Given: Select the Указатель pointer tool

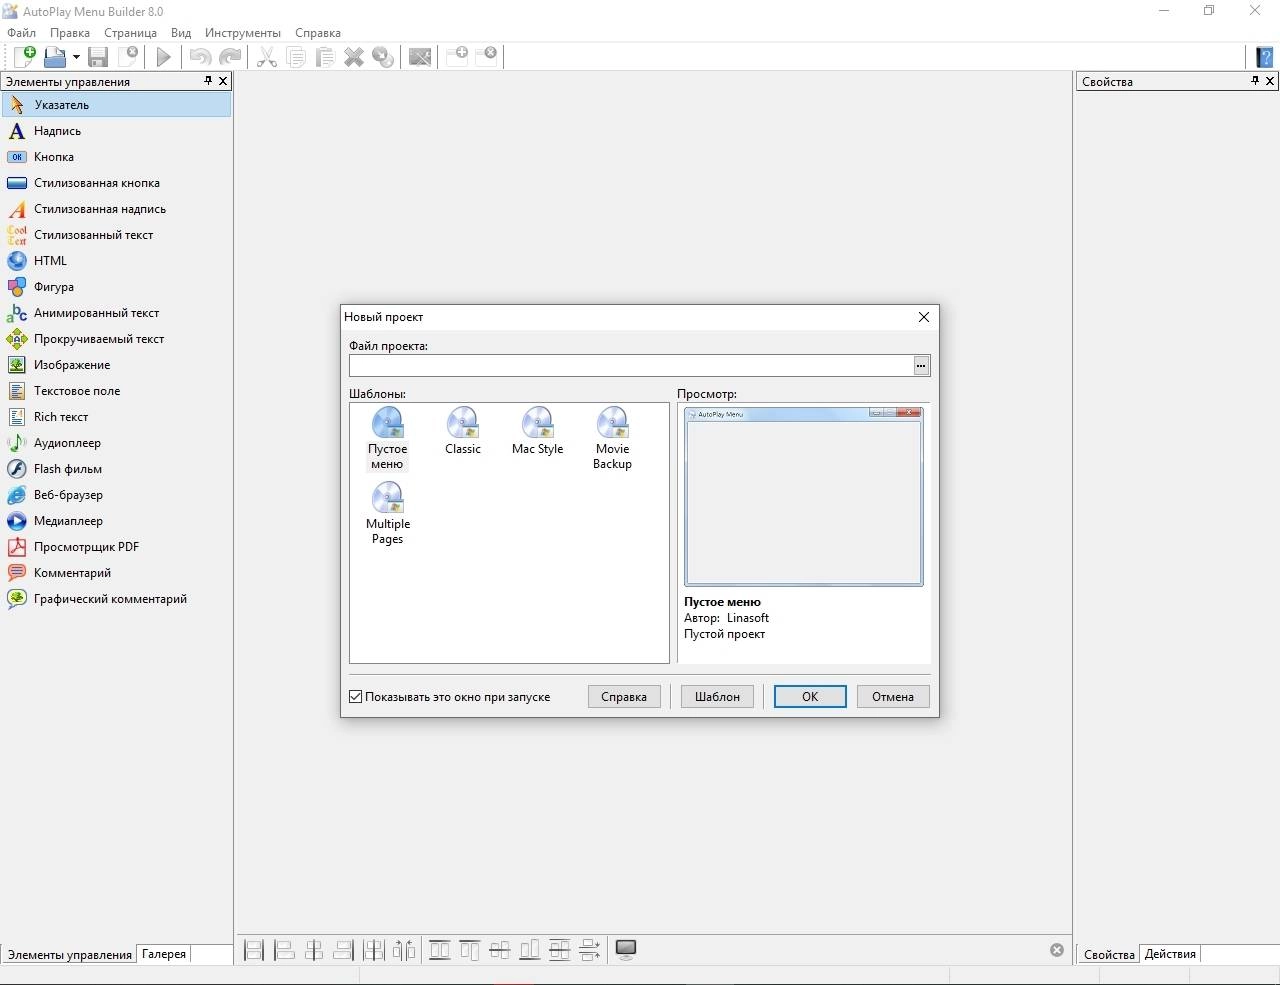Looking at the screenshot, I should click(x=116, y=104).
